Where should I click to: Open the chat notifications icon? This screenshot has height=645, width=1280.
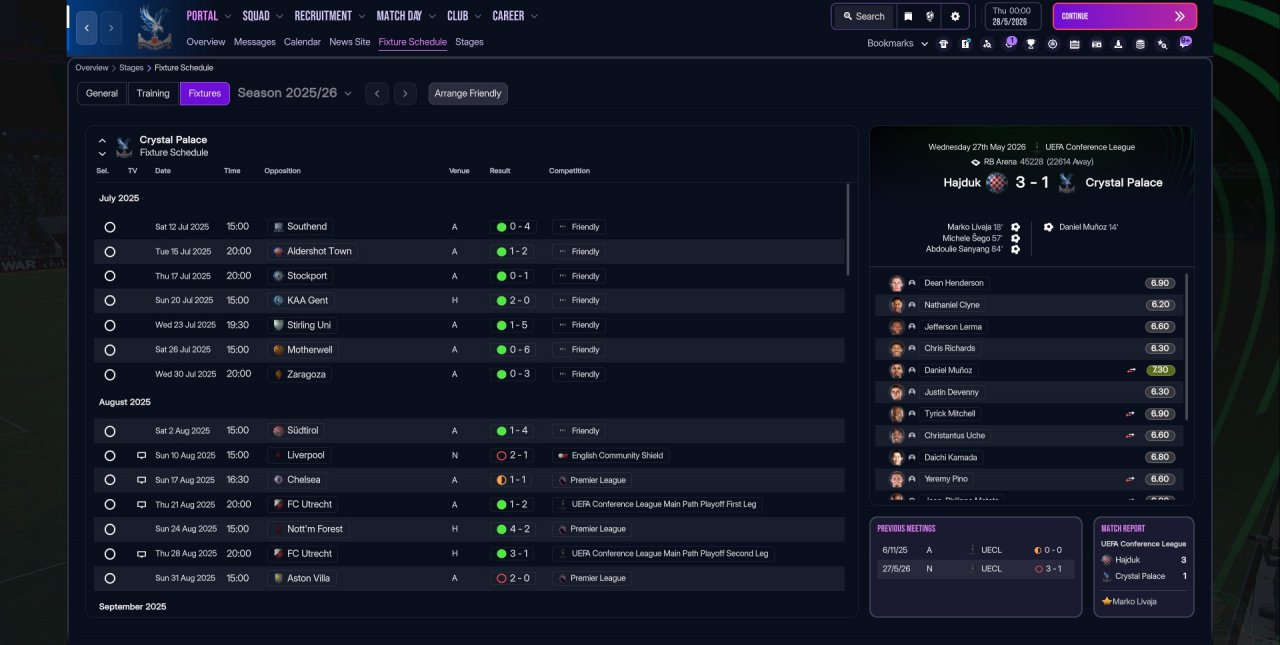pos(1185,43)
